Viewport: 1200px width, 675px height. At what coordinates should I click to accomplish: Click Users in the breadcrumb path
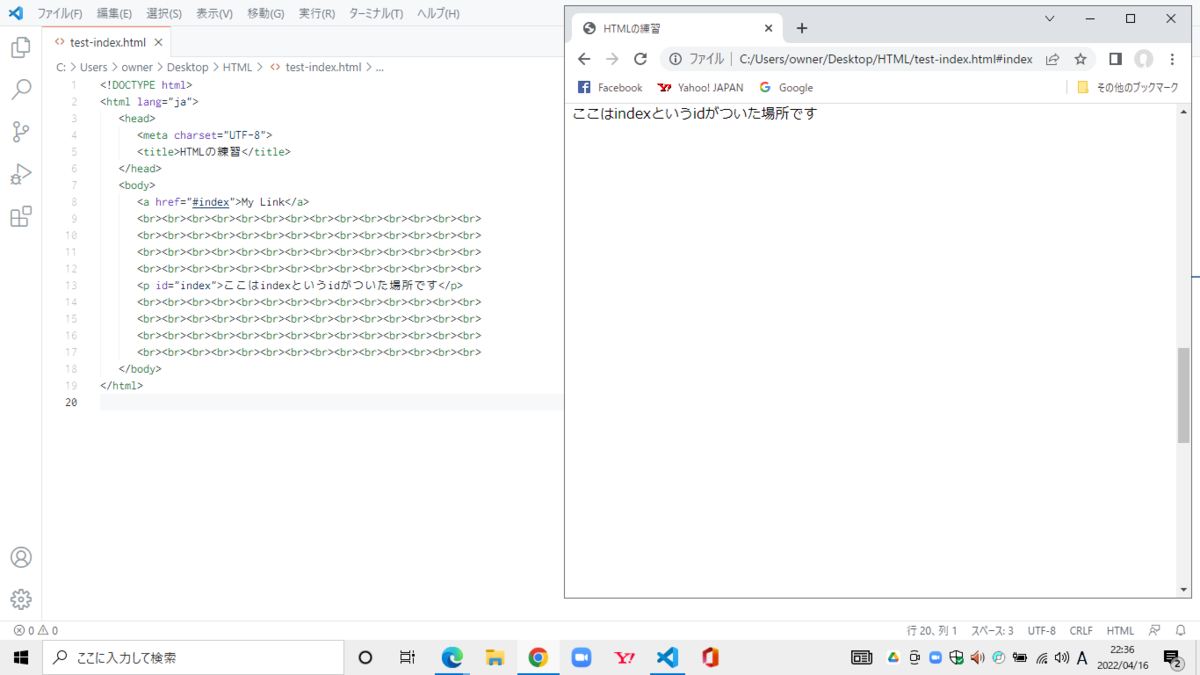(x=93, y=67)
